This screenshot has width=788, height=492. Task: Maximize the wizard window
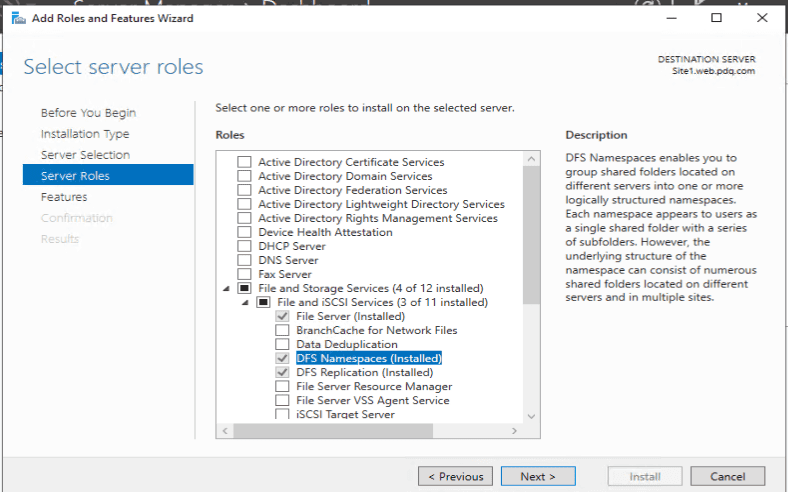(x=717, y=18)
